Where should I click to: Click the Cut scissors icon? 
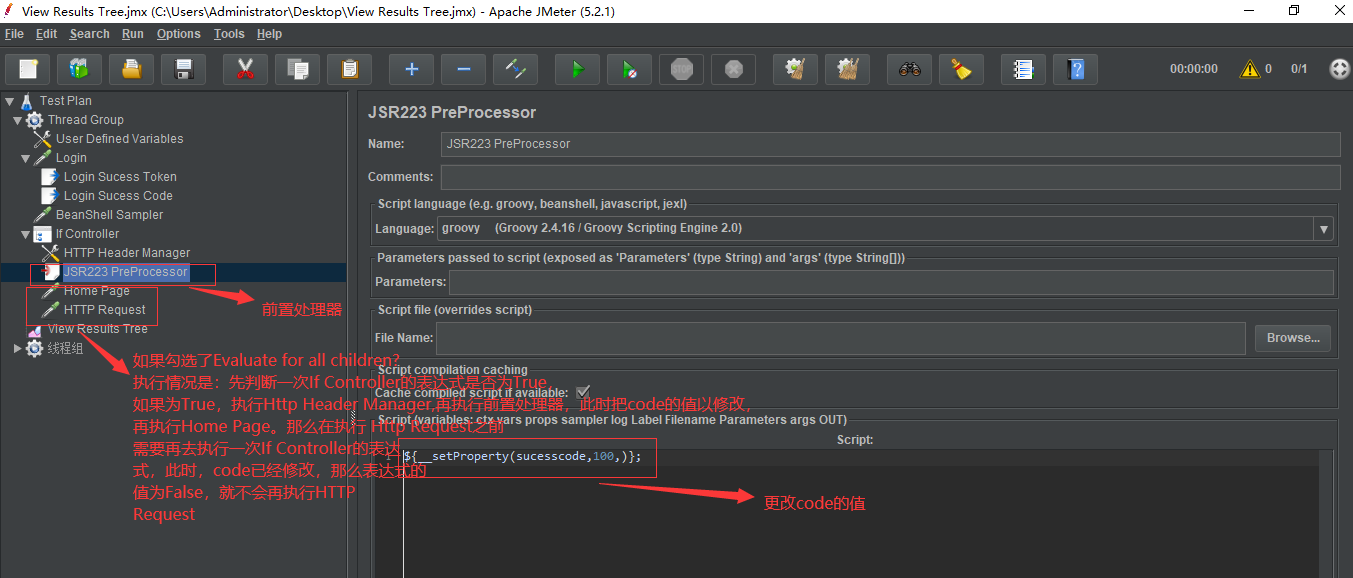pyautogui.click(x=245, y=69)
